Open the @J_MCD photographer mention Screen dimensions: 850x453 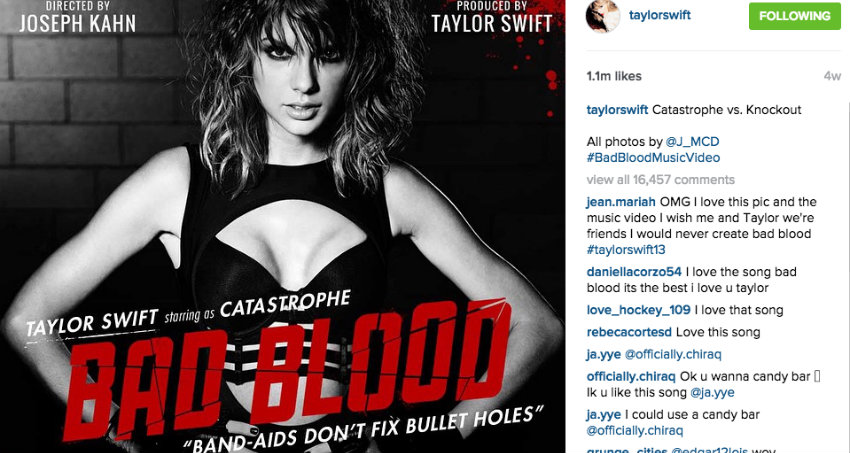692,142
